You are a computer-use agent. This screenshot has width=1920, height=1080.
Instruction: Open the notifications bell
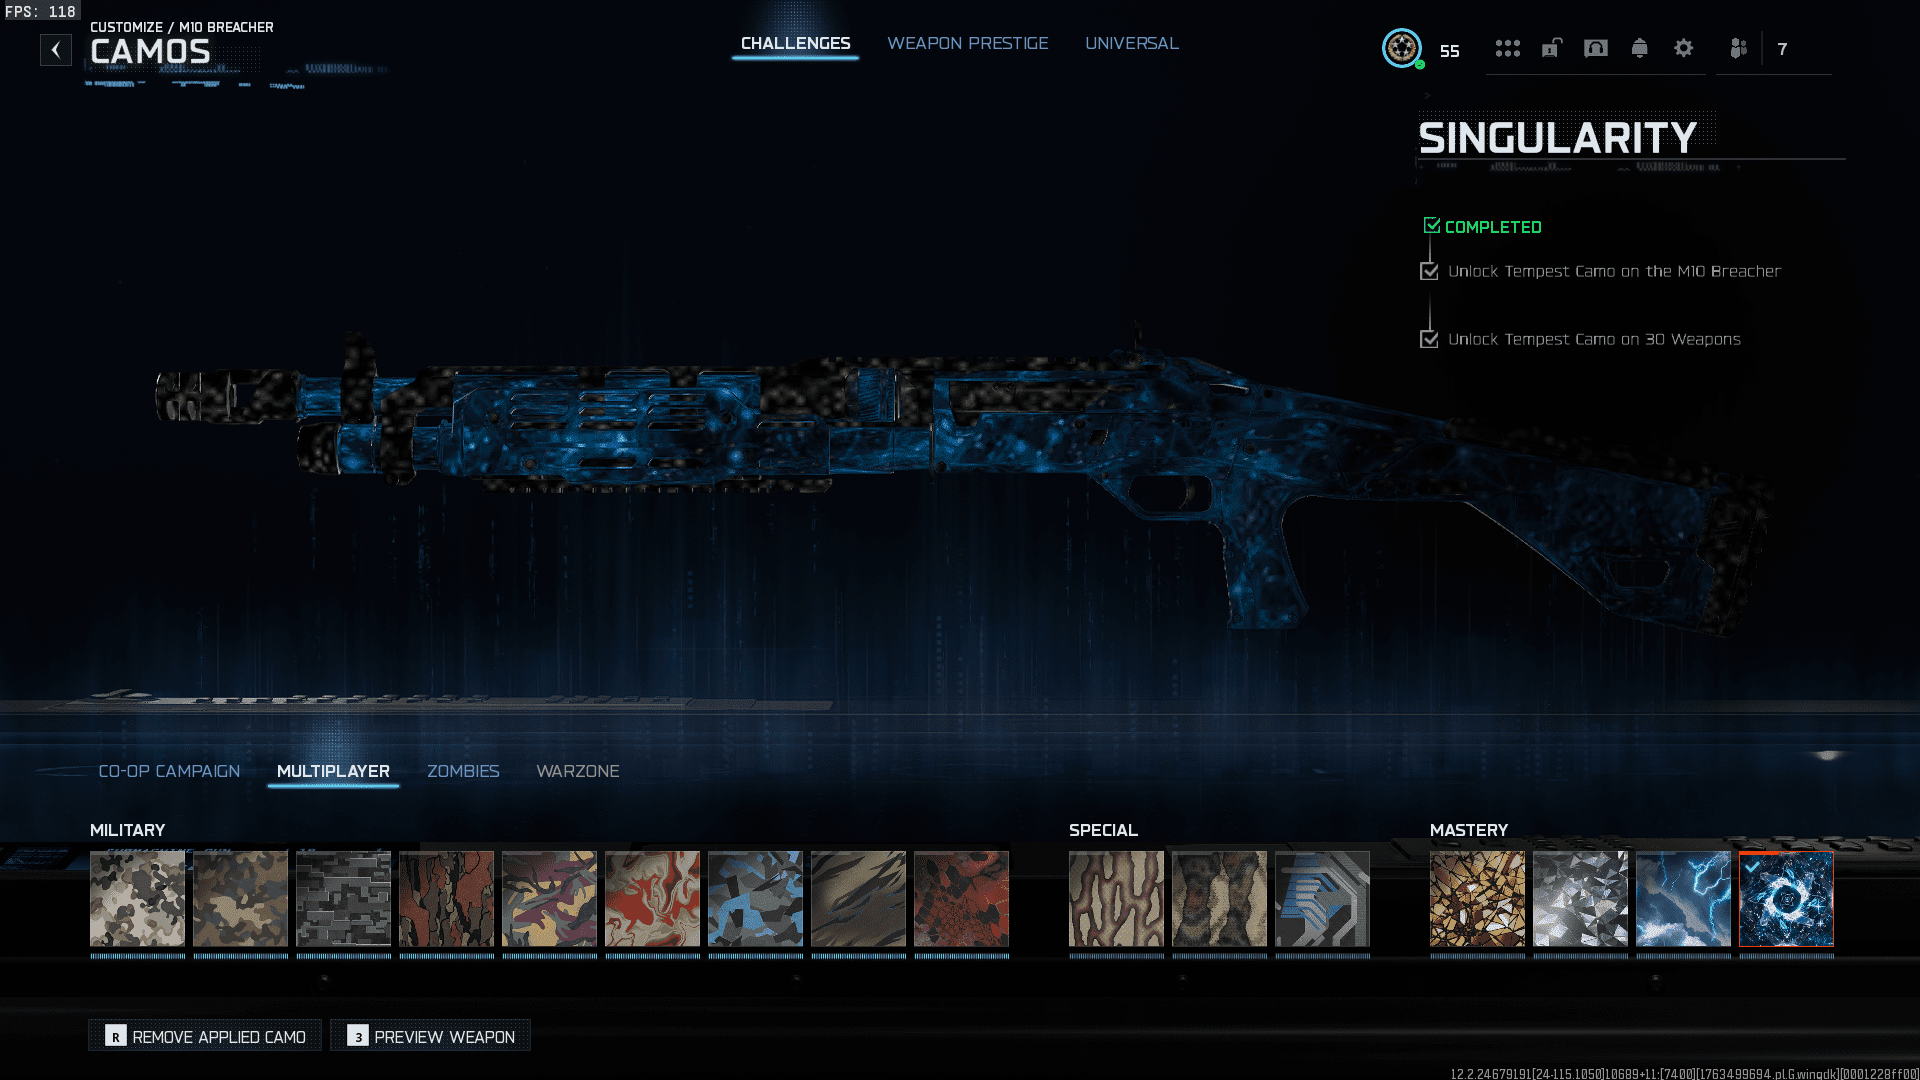tap(1639, 48)
